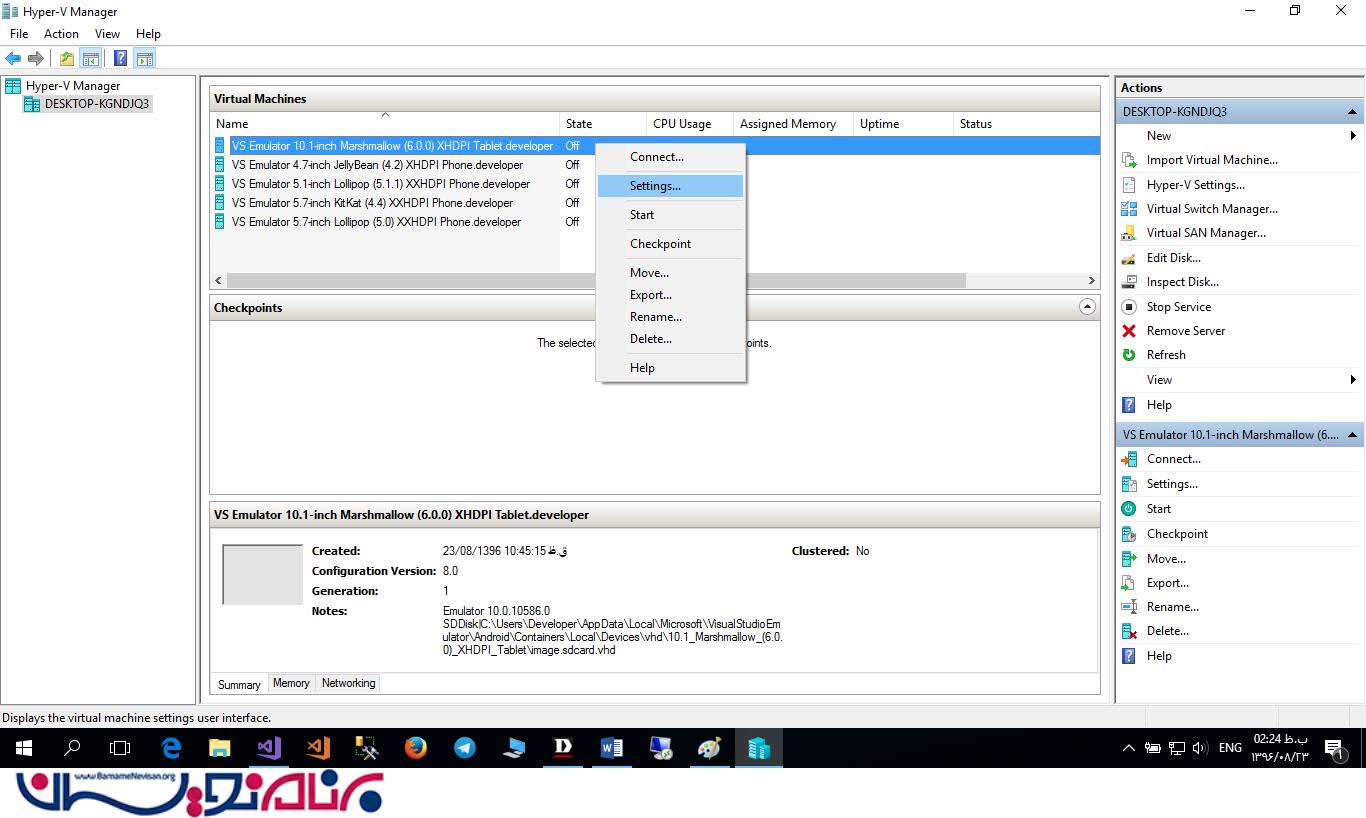Screen dimensions: 1366x818
Task: Choose Settings... in the context menu
Action: pos(655,186)
